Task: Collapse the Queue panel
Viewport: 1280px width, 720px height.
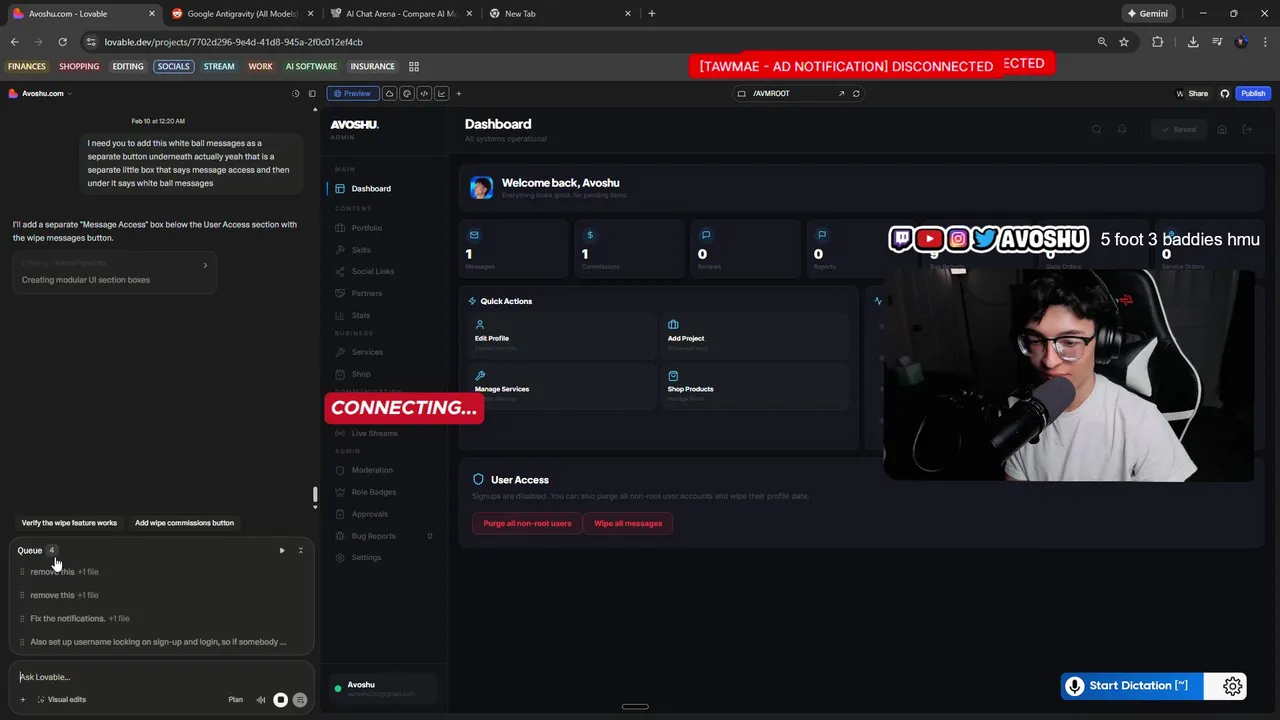Action: 300,550
